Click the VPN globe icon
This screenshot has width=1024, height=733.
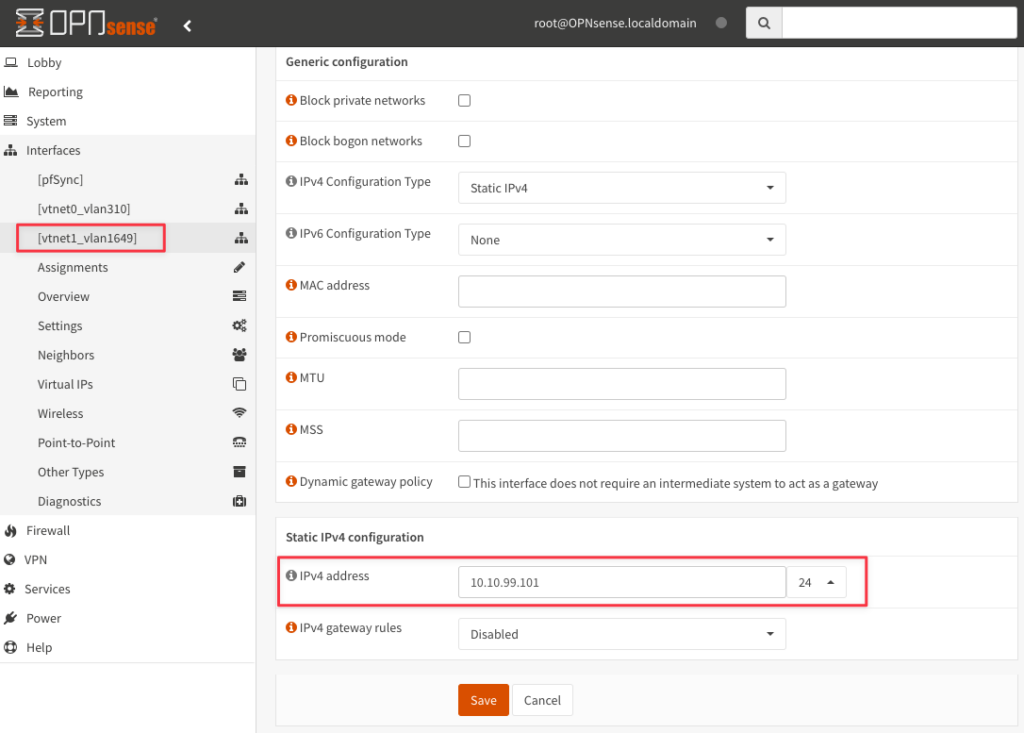tap(10, 560)
